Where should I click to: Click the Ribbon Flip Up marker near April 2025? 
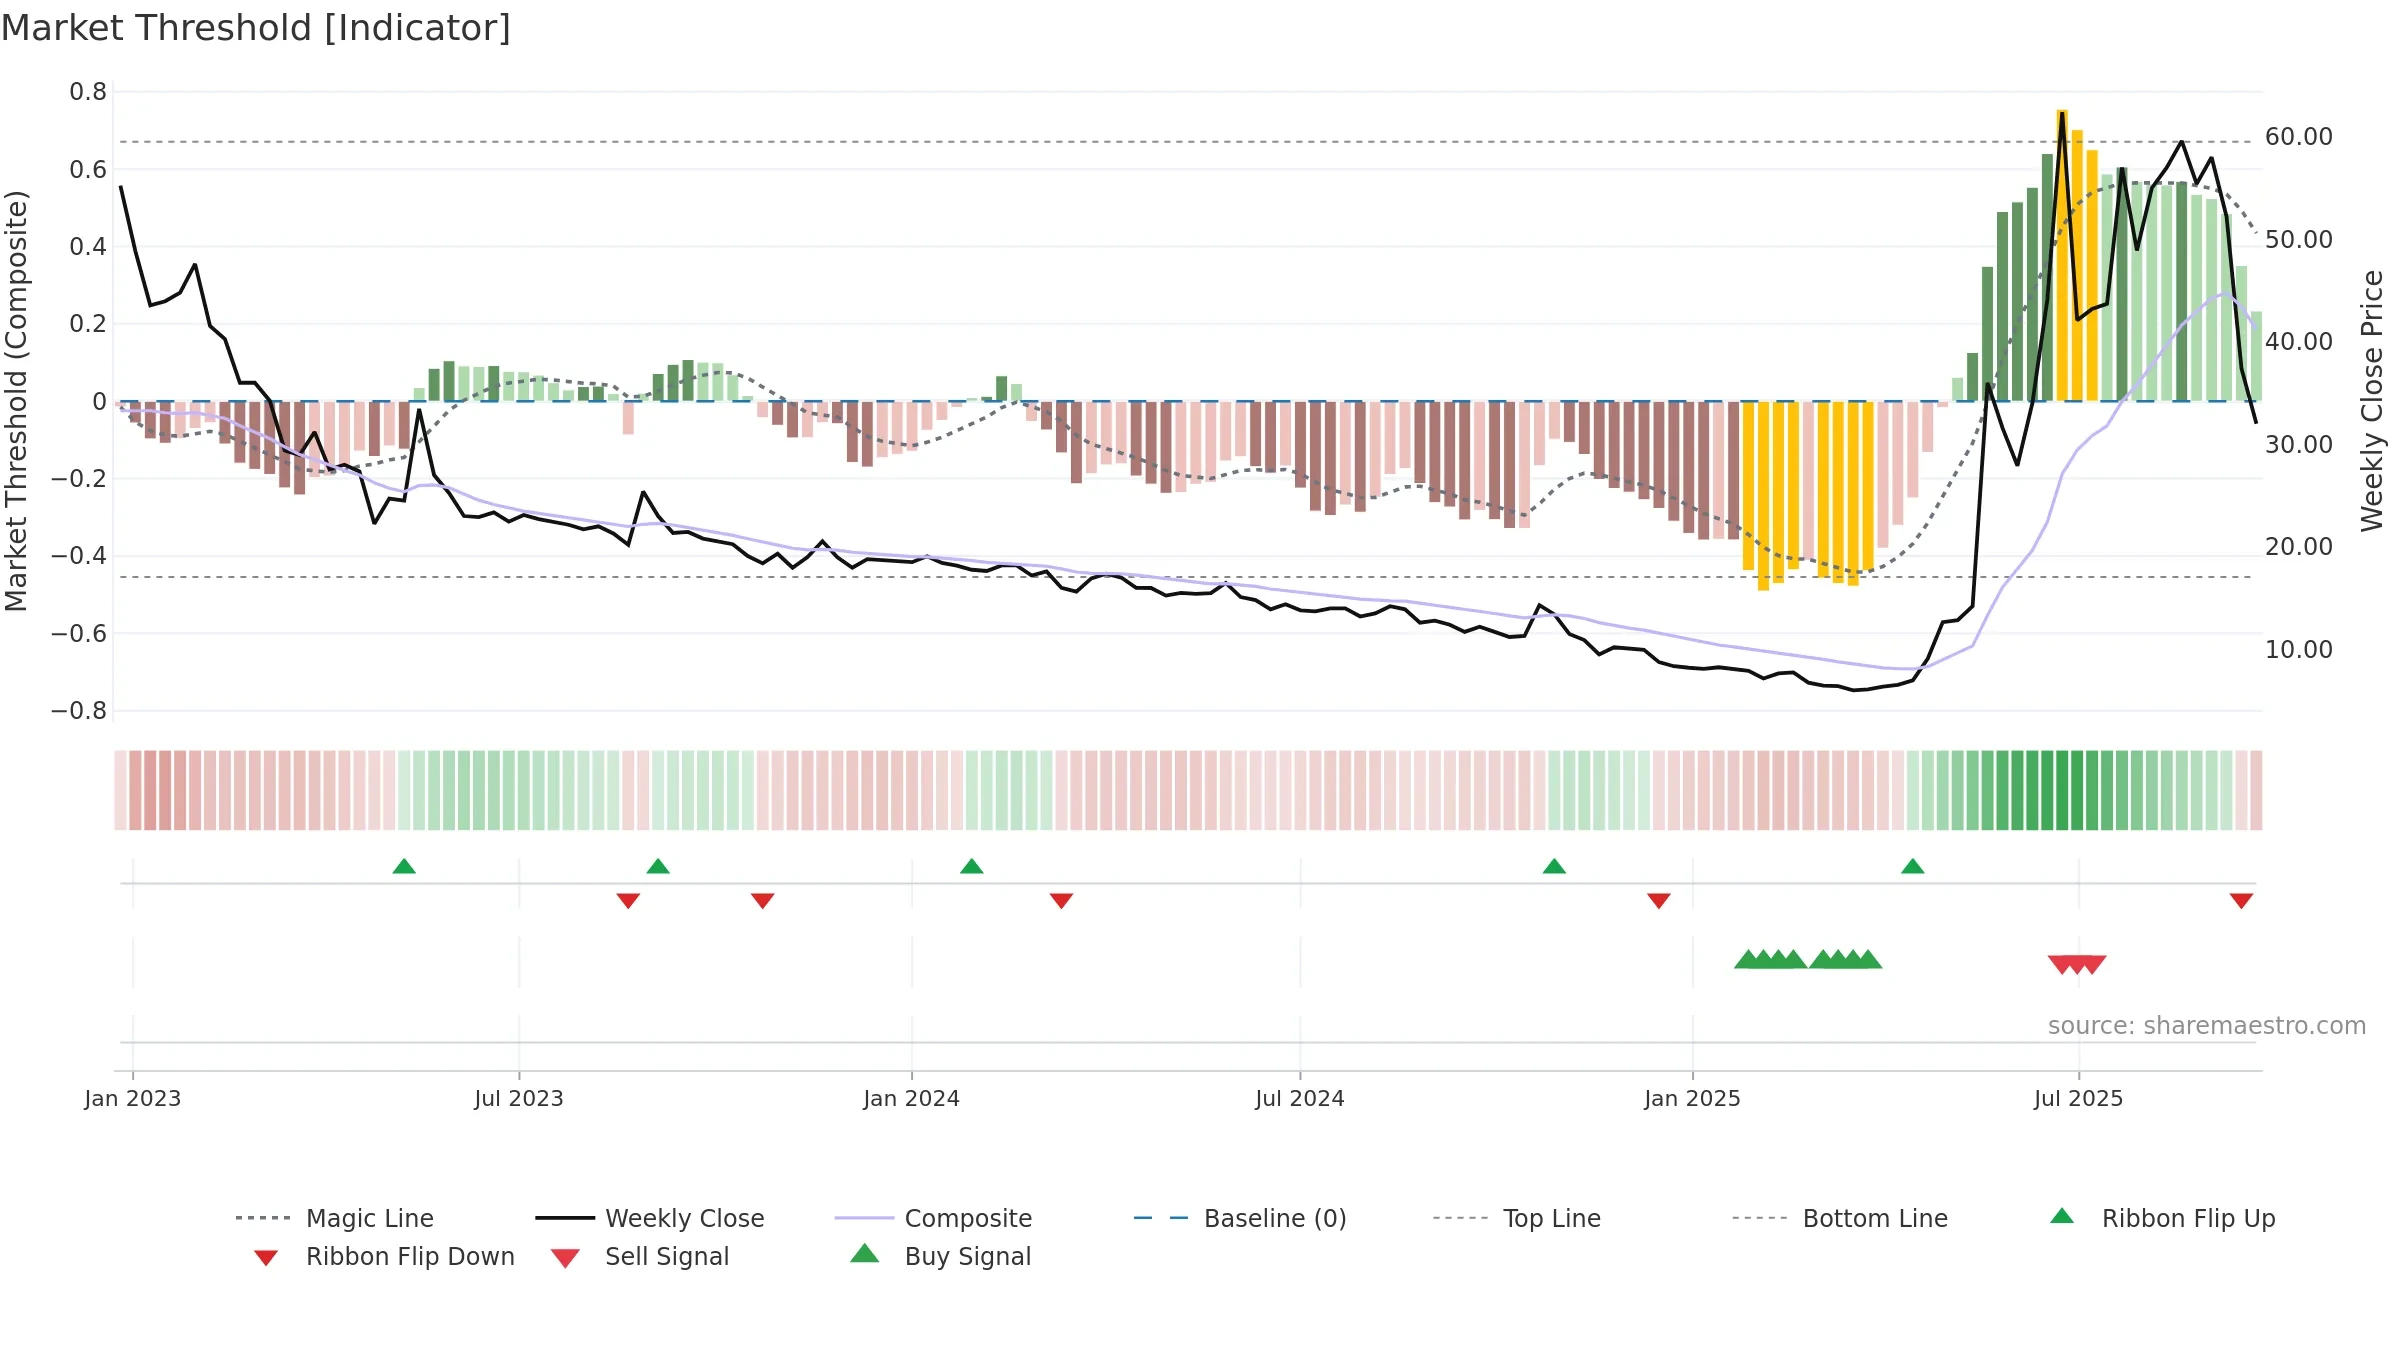point(1913,866)
